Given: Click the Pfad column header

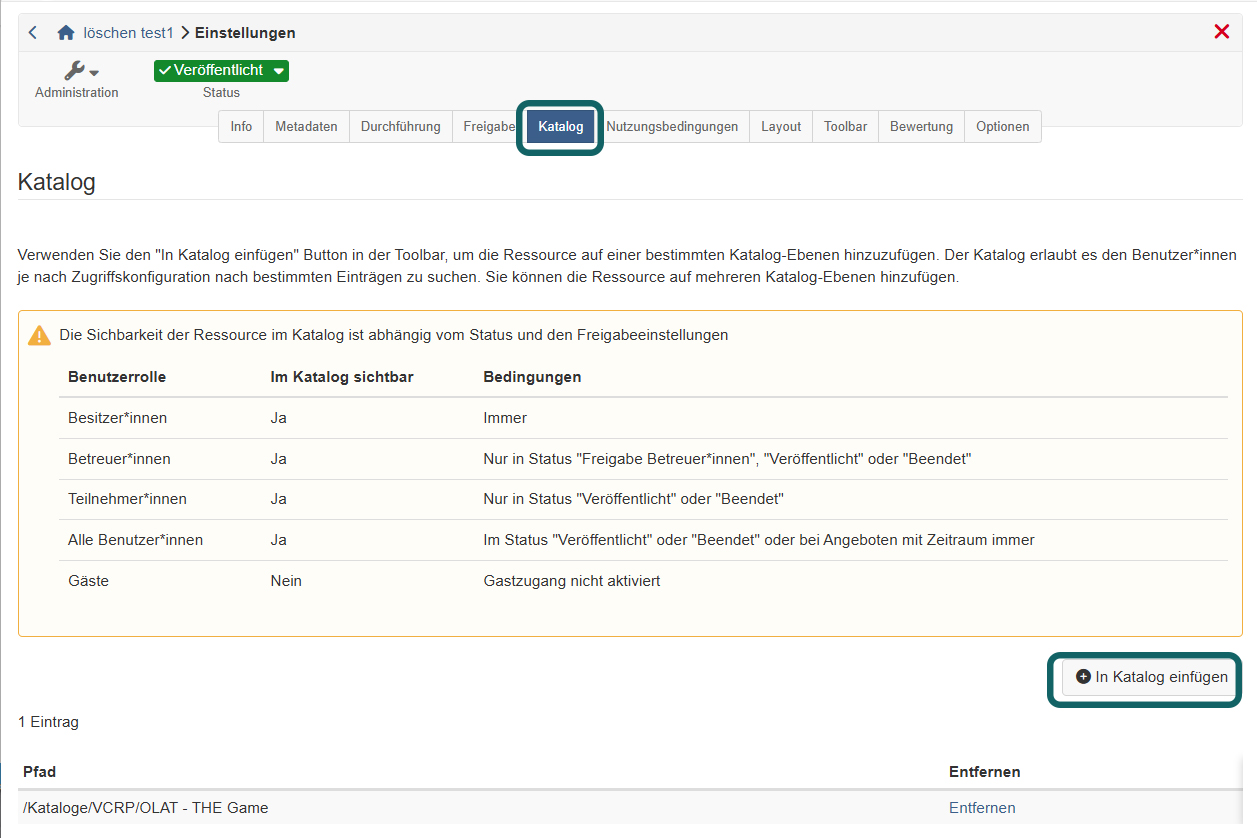Looking at the screenshot, I should (x=40, y=772).
